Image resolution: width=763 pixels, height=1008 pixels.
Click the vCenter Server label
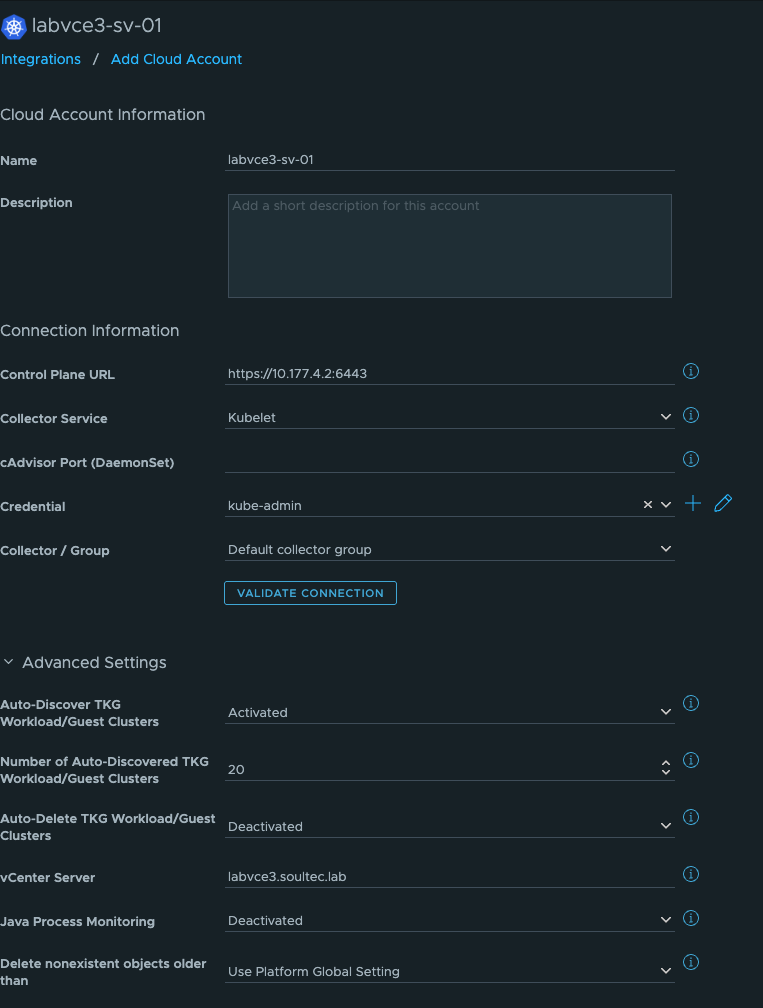point(48,878)
